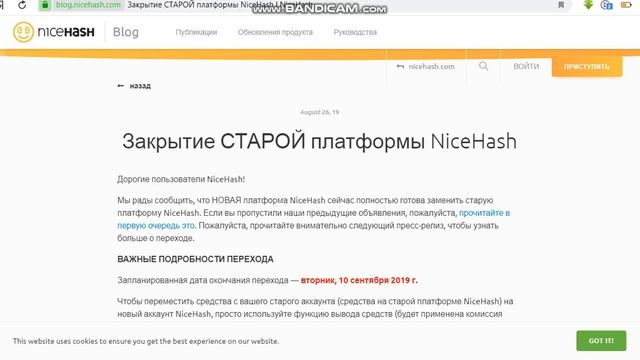Click the article title Закрытие СТАРОЙ платформы NiceHash

pos(320,142)
